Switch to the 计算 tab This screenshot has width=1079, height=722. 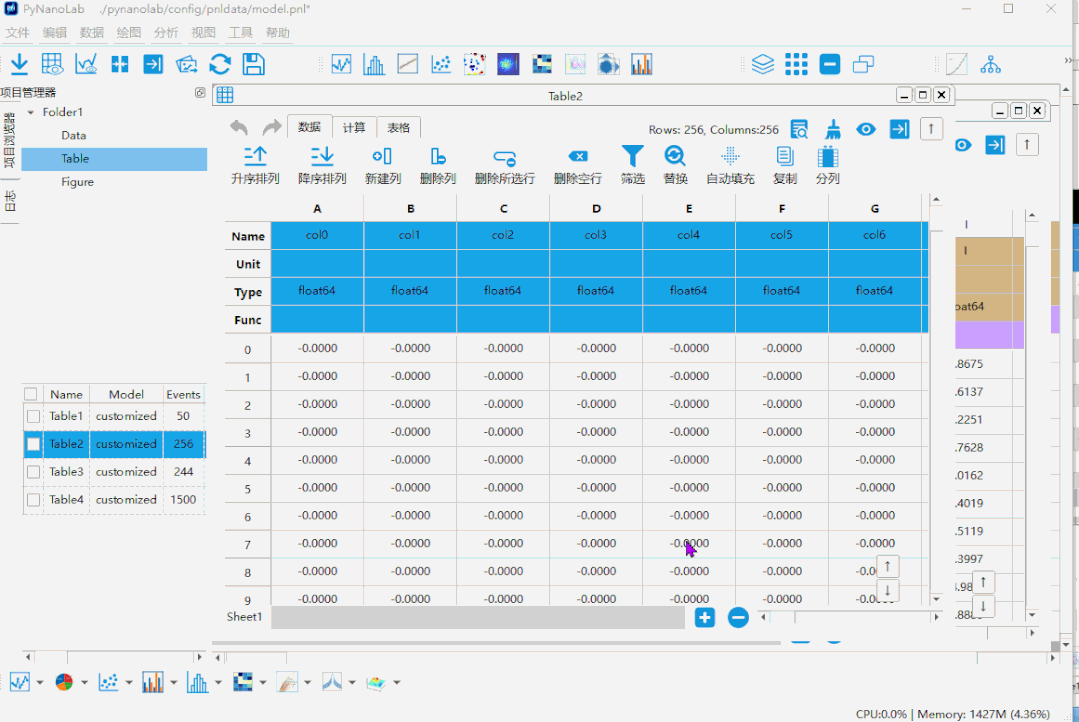[x=354, y=127]
